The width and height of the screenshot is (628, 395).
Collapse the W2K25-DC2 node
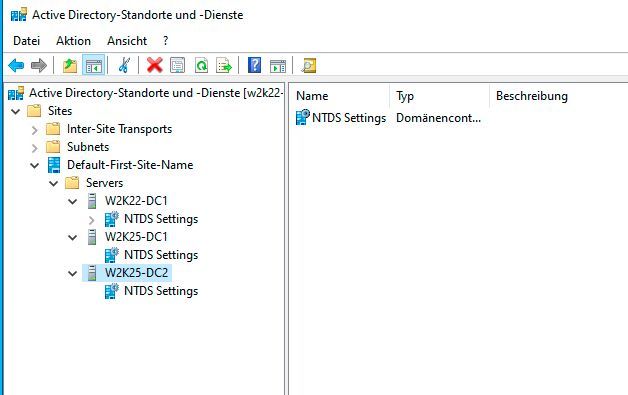tap(73, 274)
